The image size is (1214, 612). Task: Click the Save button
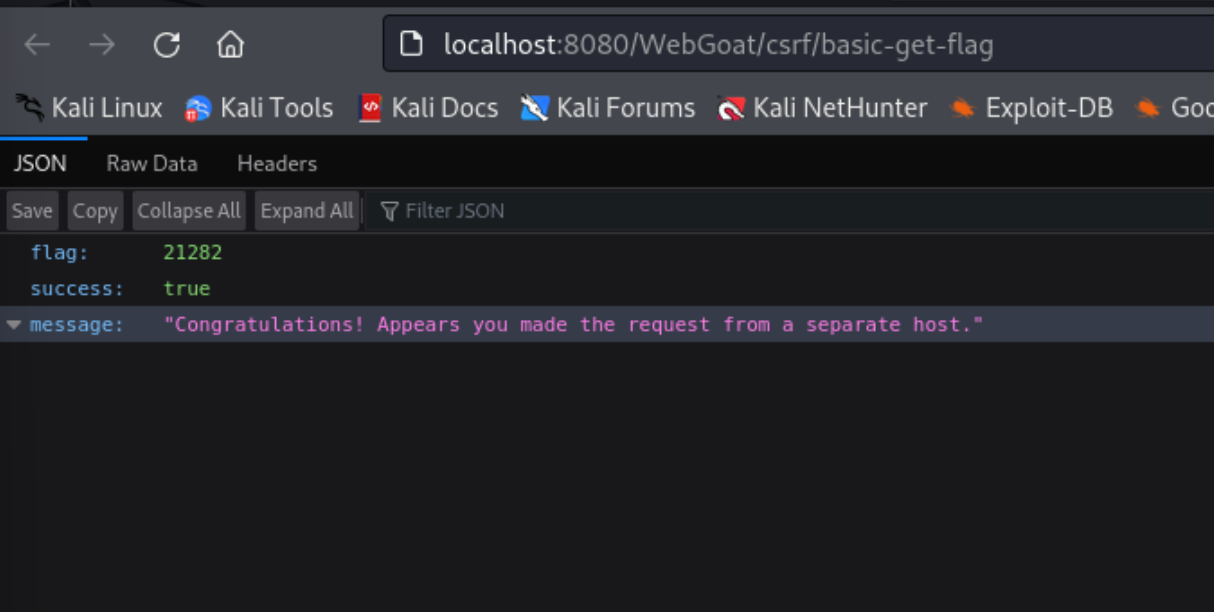tap(32, 211)
